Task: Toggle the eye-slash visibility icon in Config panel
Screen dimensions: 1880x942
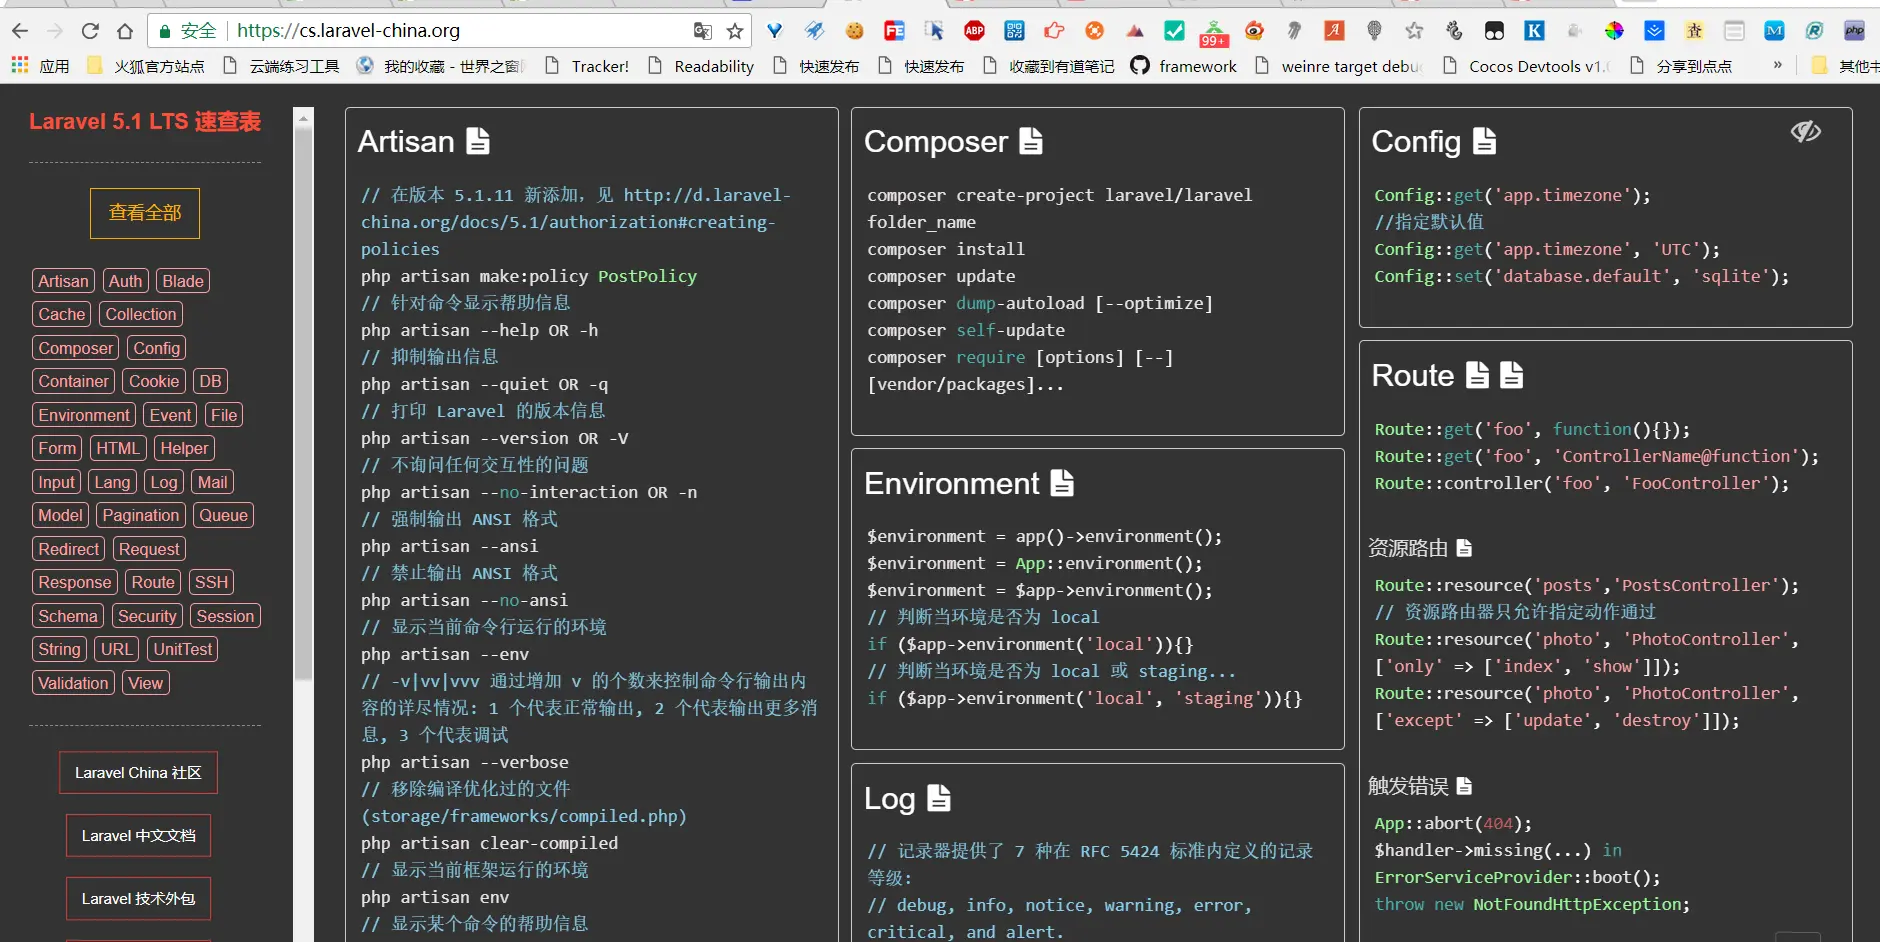Action: click(x=1805, y=132)
